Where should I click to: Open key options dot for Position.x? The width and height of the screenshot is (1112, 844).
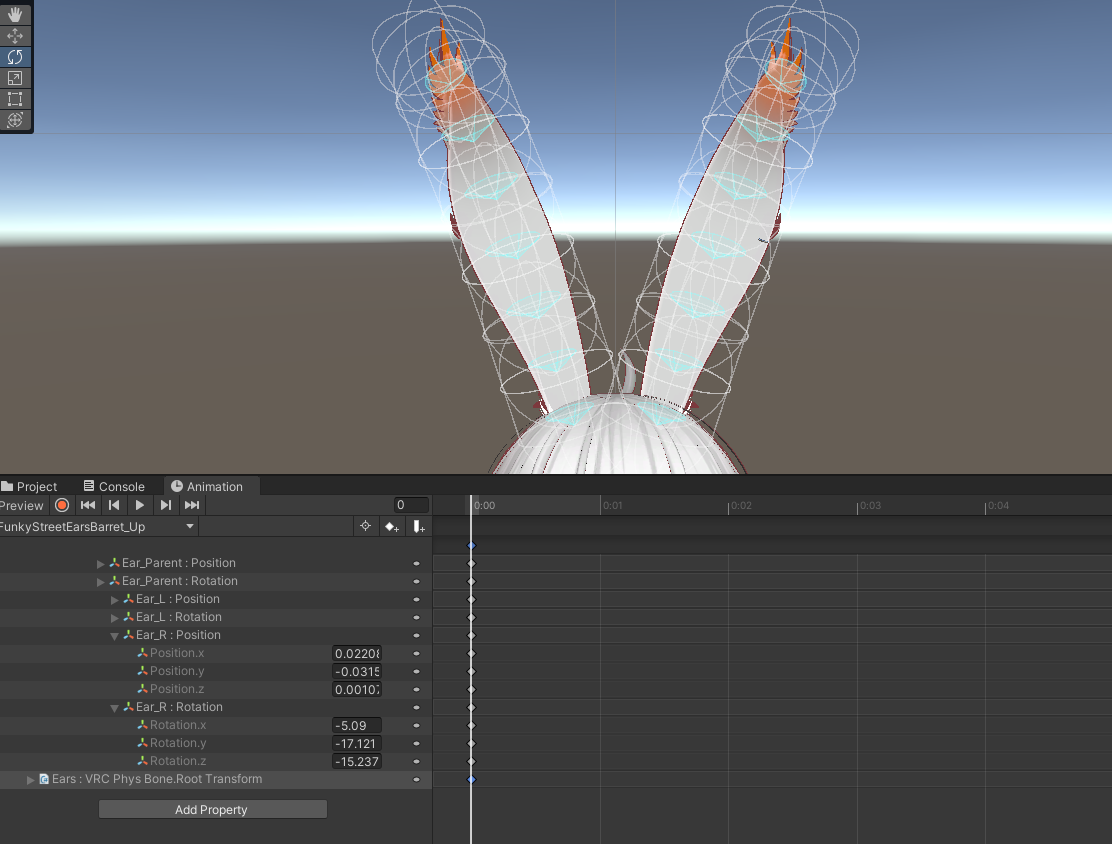[416, 653]
